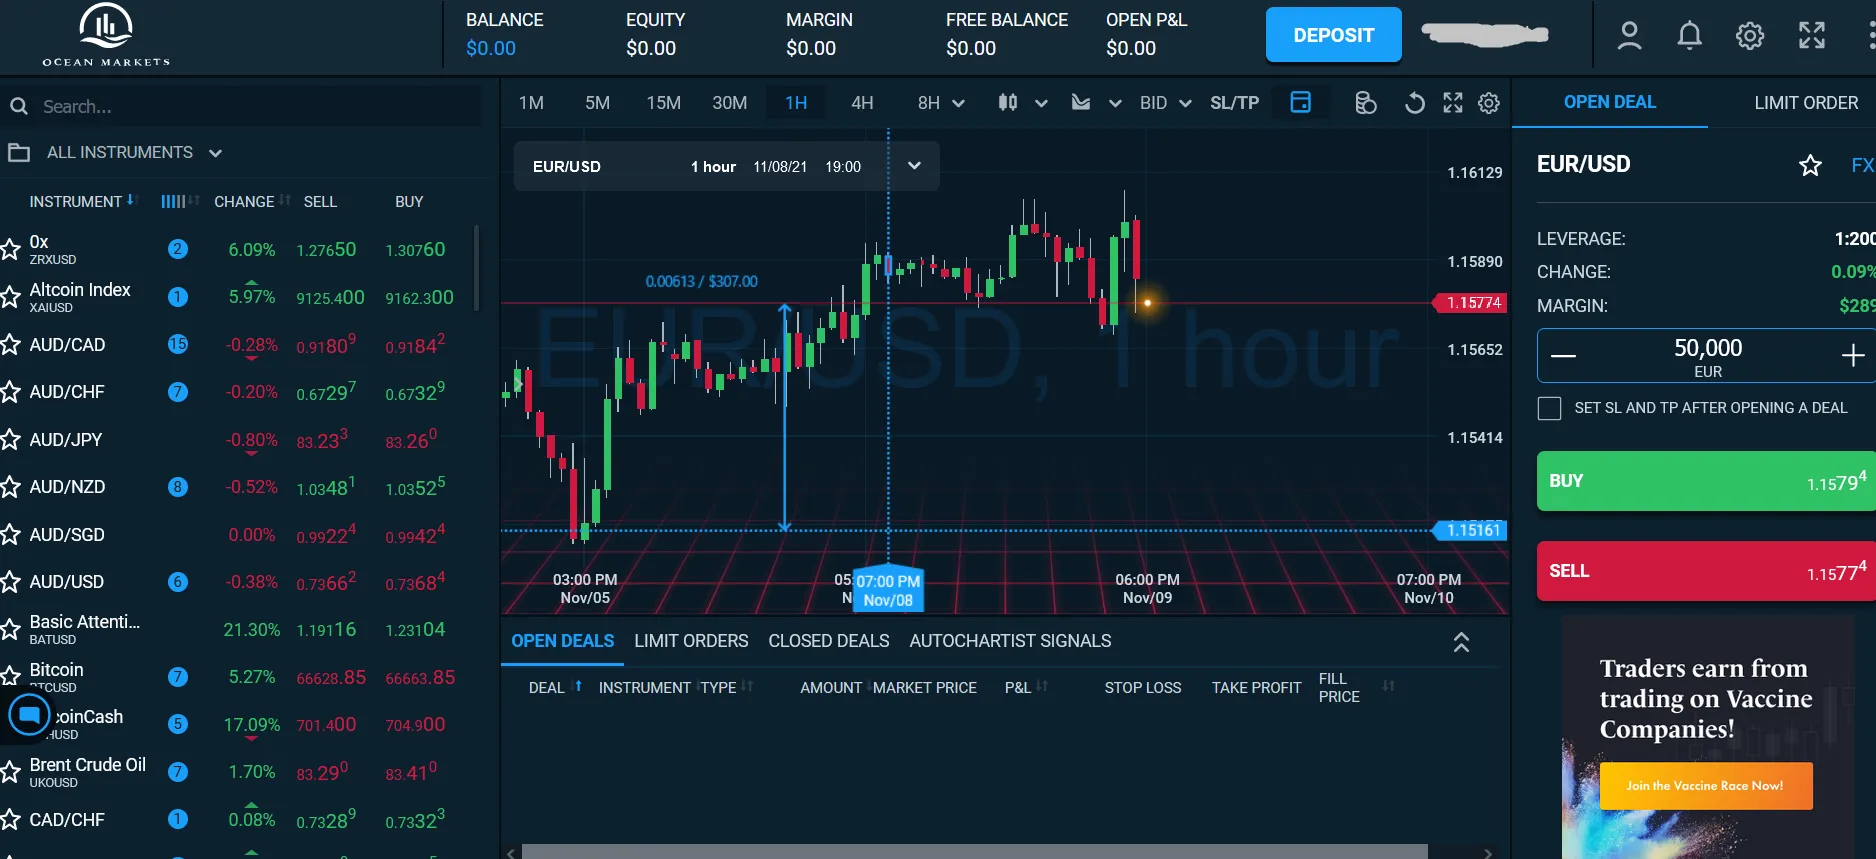Viewport: 1876px width, 859px height.
Task: Favorite the Brent Crude Oil star
Action: point(10,772)
